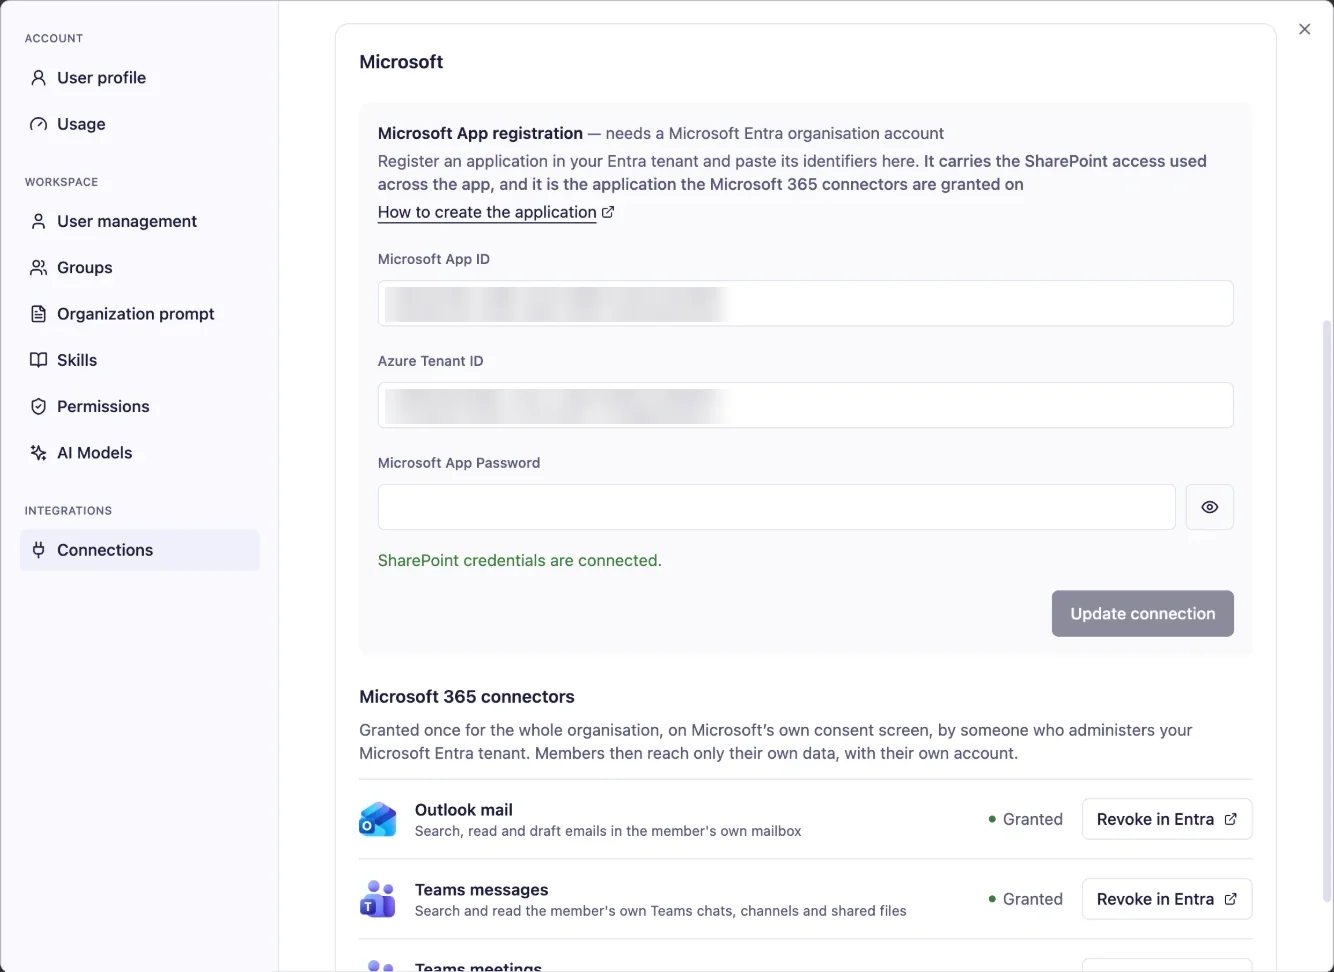This screenshot has width=1334, height=972.
Task: Click the shield icon beside Permissions
Action: 38,406
